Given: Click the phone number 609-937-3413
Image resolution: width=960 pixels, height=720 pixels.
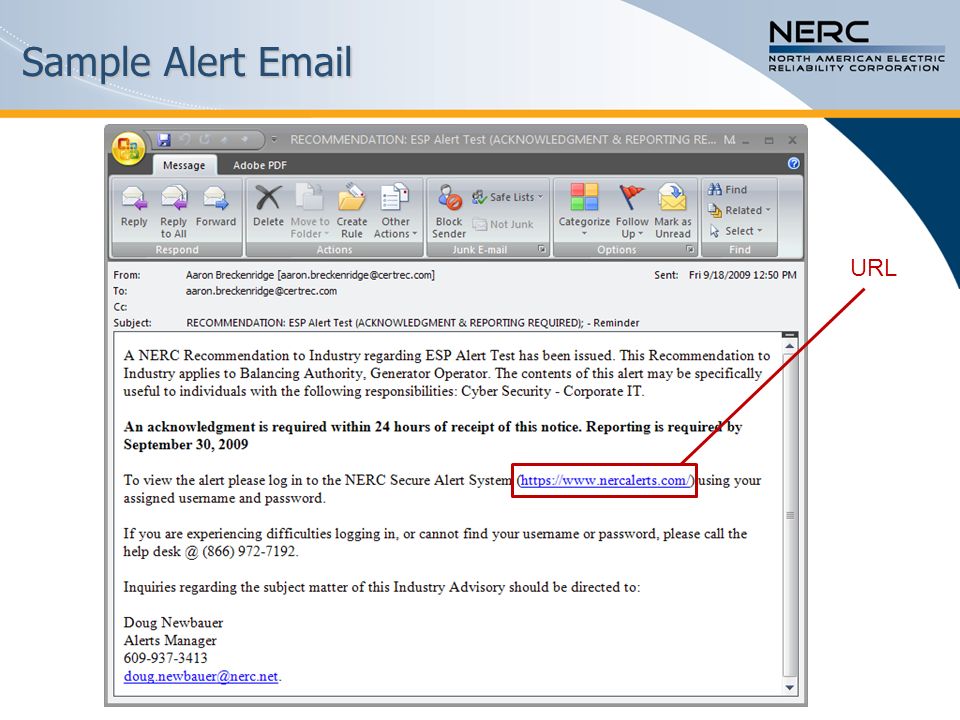Looking at the screenshot, I should tap(165, 658).
